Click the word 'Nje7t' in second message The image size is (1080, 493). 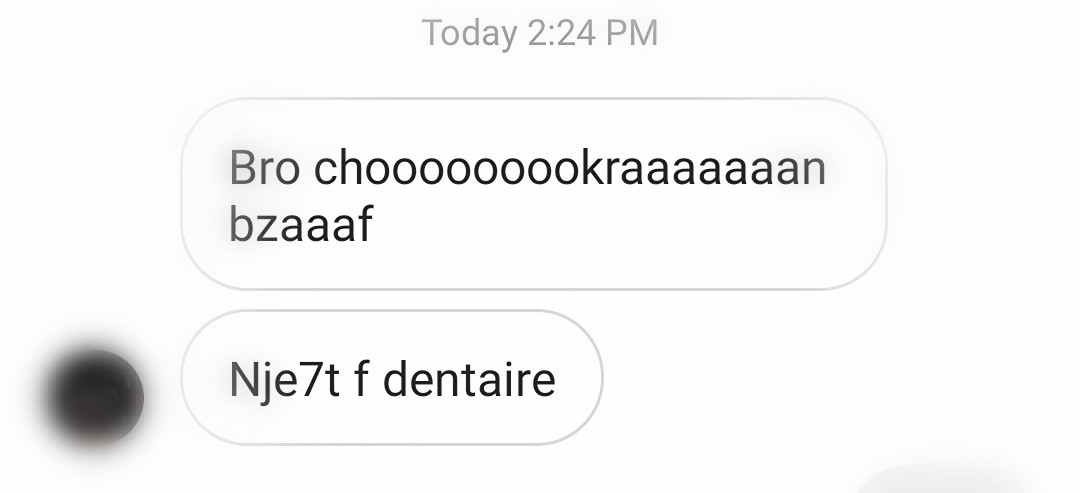284,381
